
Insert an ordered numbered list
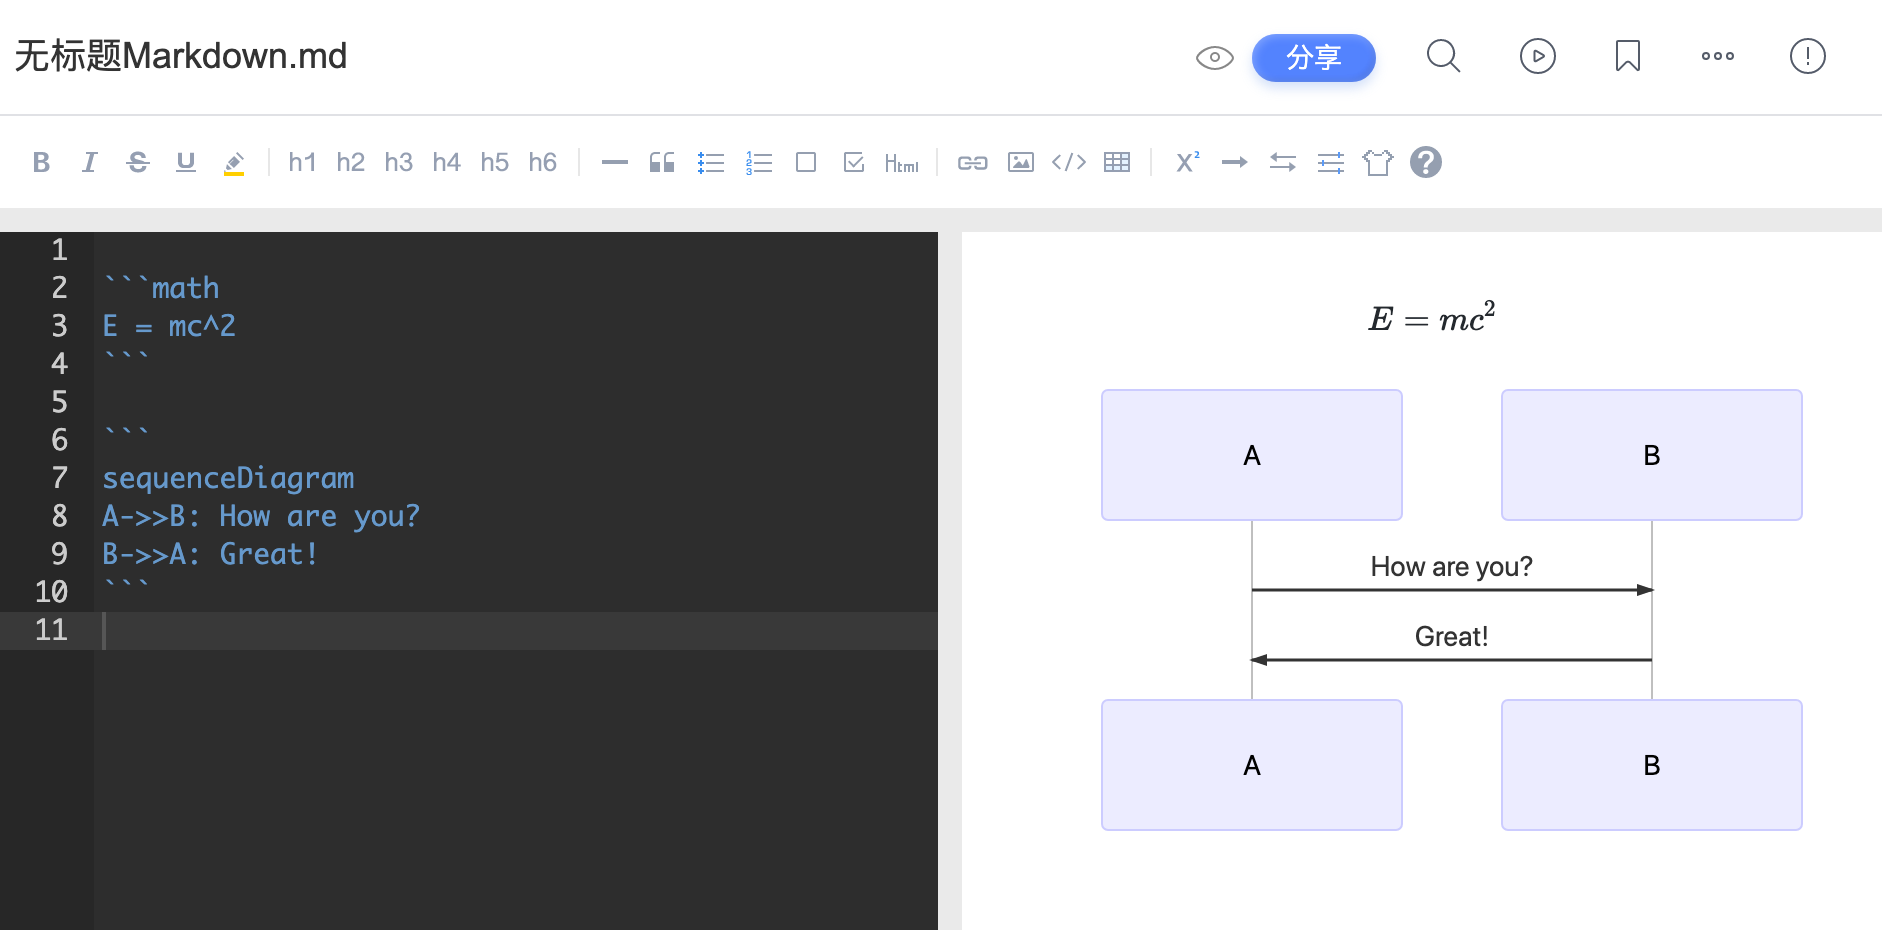point(759,162)
